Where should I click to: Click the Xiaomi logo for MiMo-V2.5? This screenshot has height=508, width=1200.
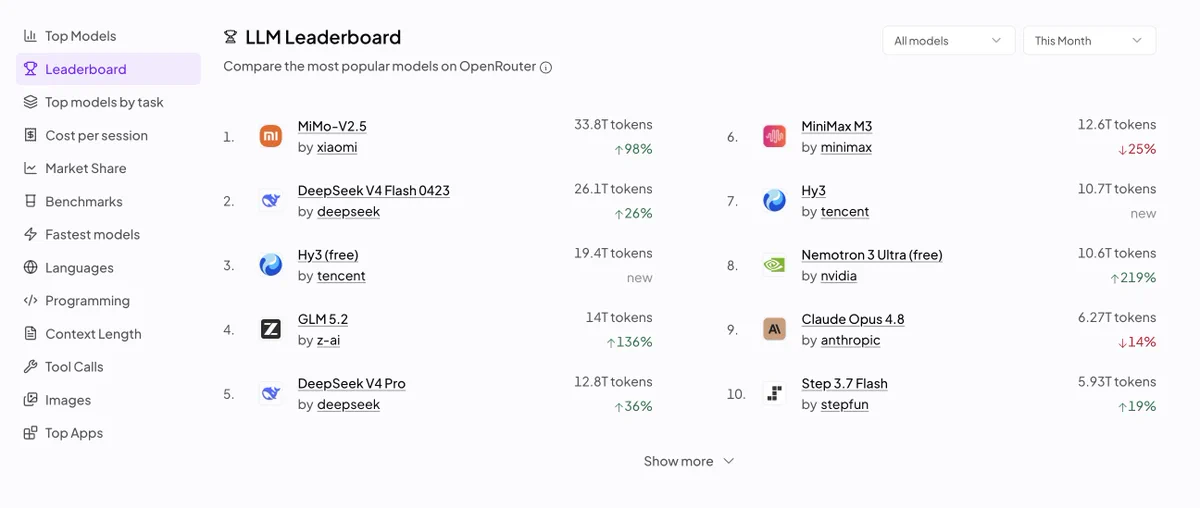click(x=270, y=136)
